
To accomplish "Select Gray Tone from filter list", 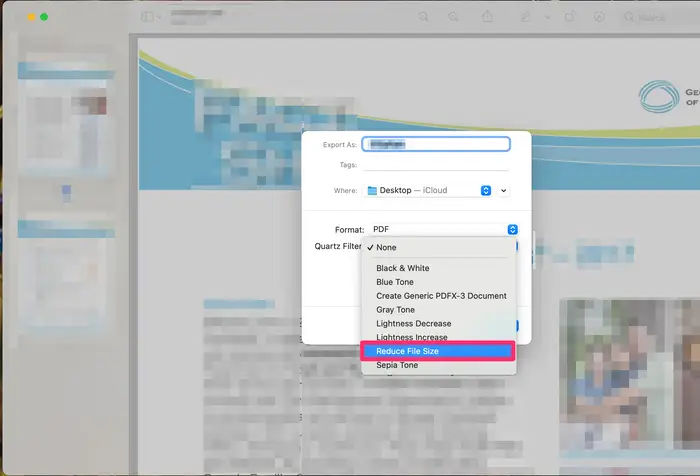I will click(395, 310).
